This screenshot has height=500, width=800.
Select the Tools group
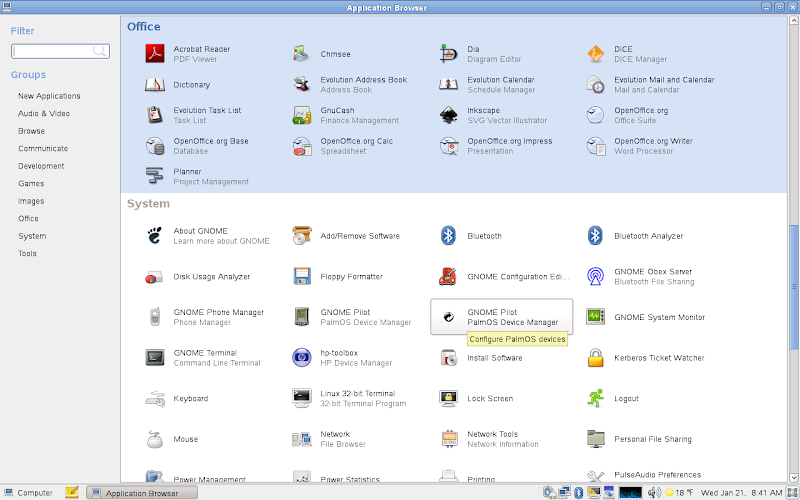point(27,254)
